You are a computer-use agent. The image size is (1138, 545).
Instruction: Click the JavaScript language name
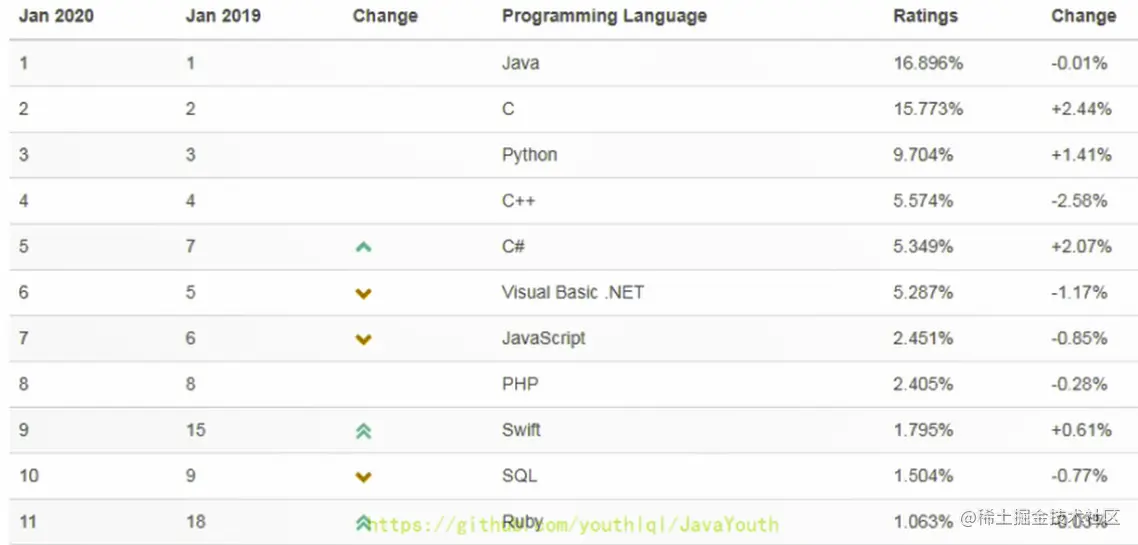click(543, 338)
